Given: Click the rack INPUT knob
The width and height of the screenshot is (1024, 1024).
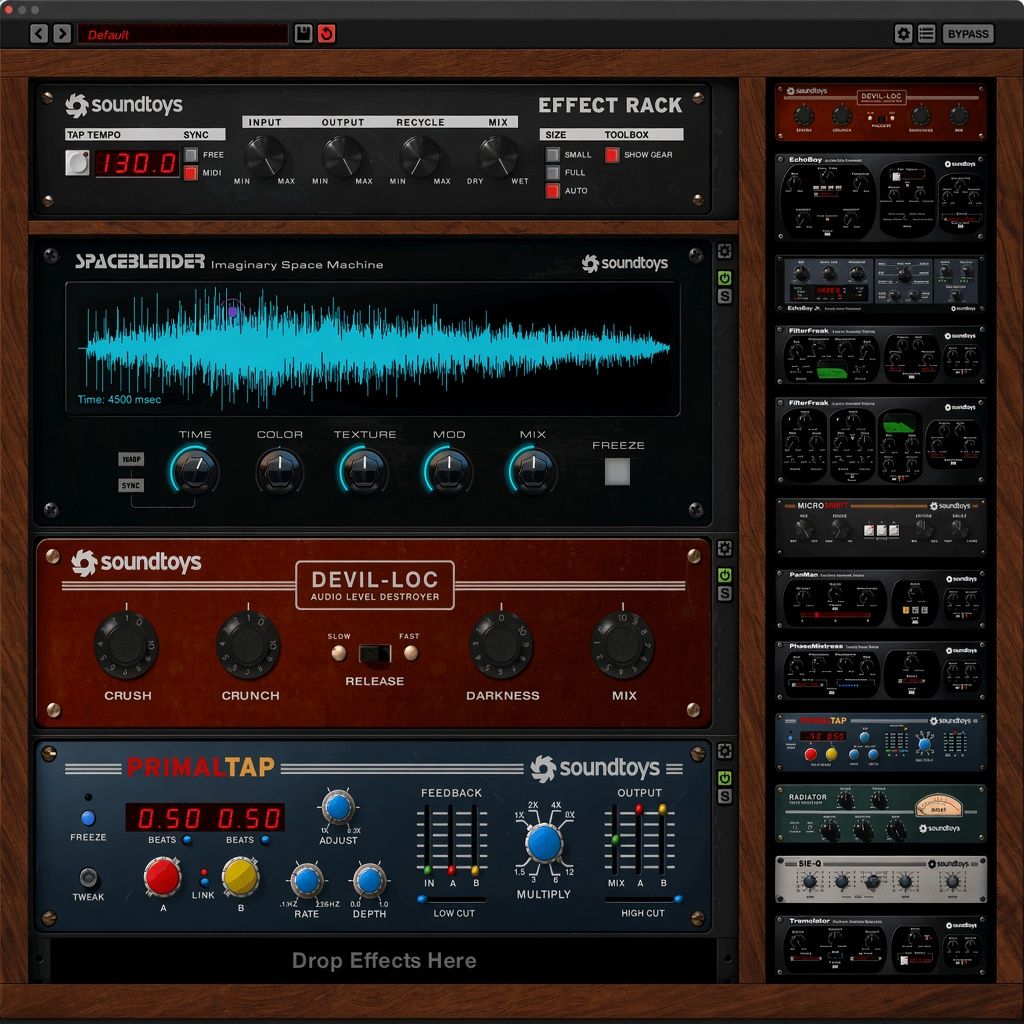Looking at the screenshot, I should point(264,157).
